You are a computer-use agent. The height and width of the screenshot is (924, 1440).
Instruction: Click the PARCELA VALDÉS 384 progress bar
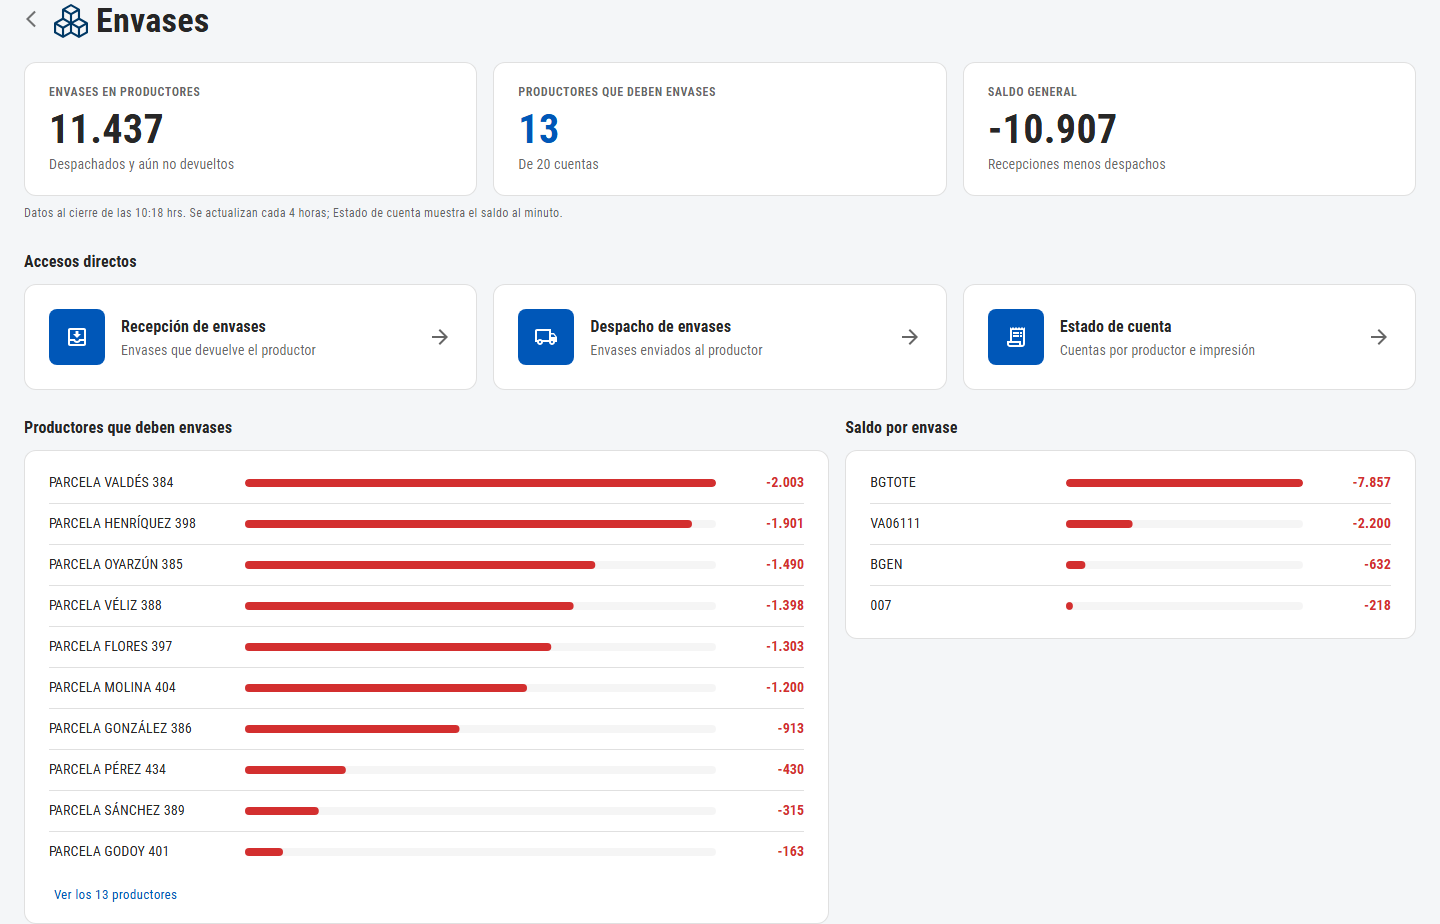pyautogui.click(x=480, y=483)
